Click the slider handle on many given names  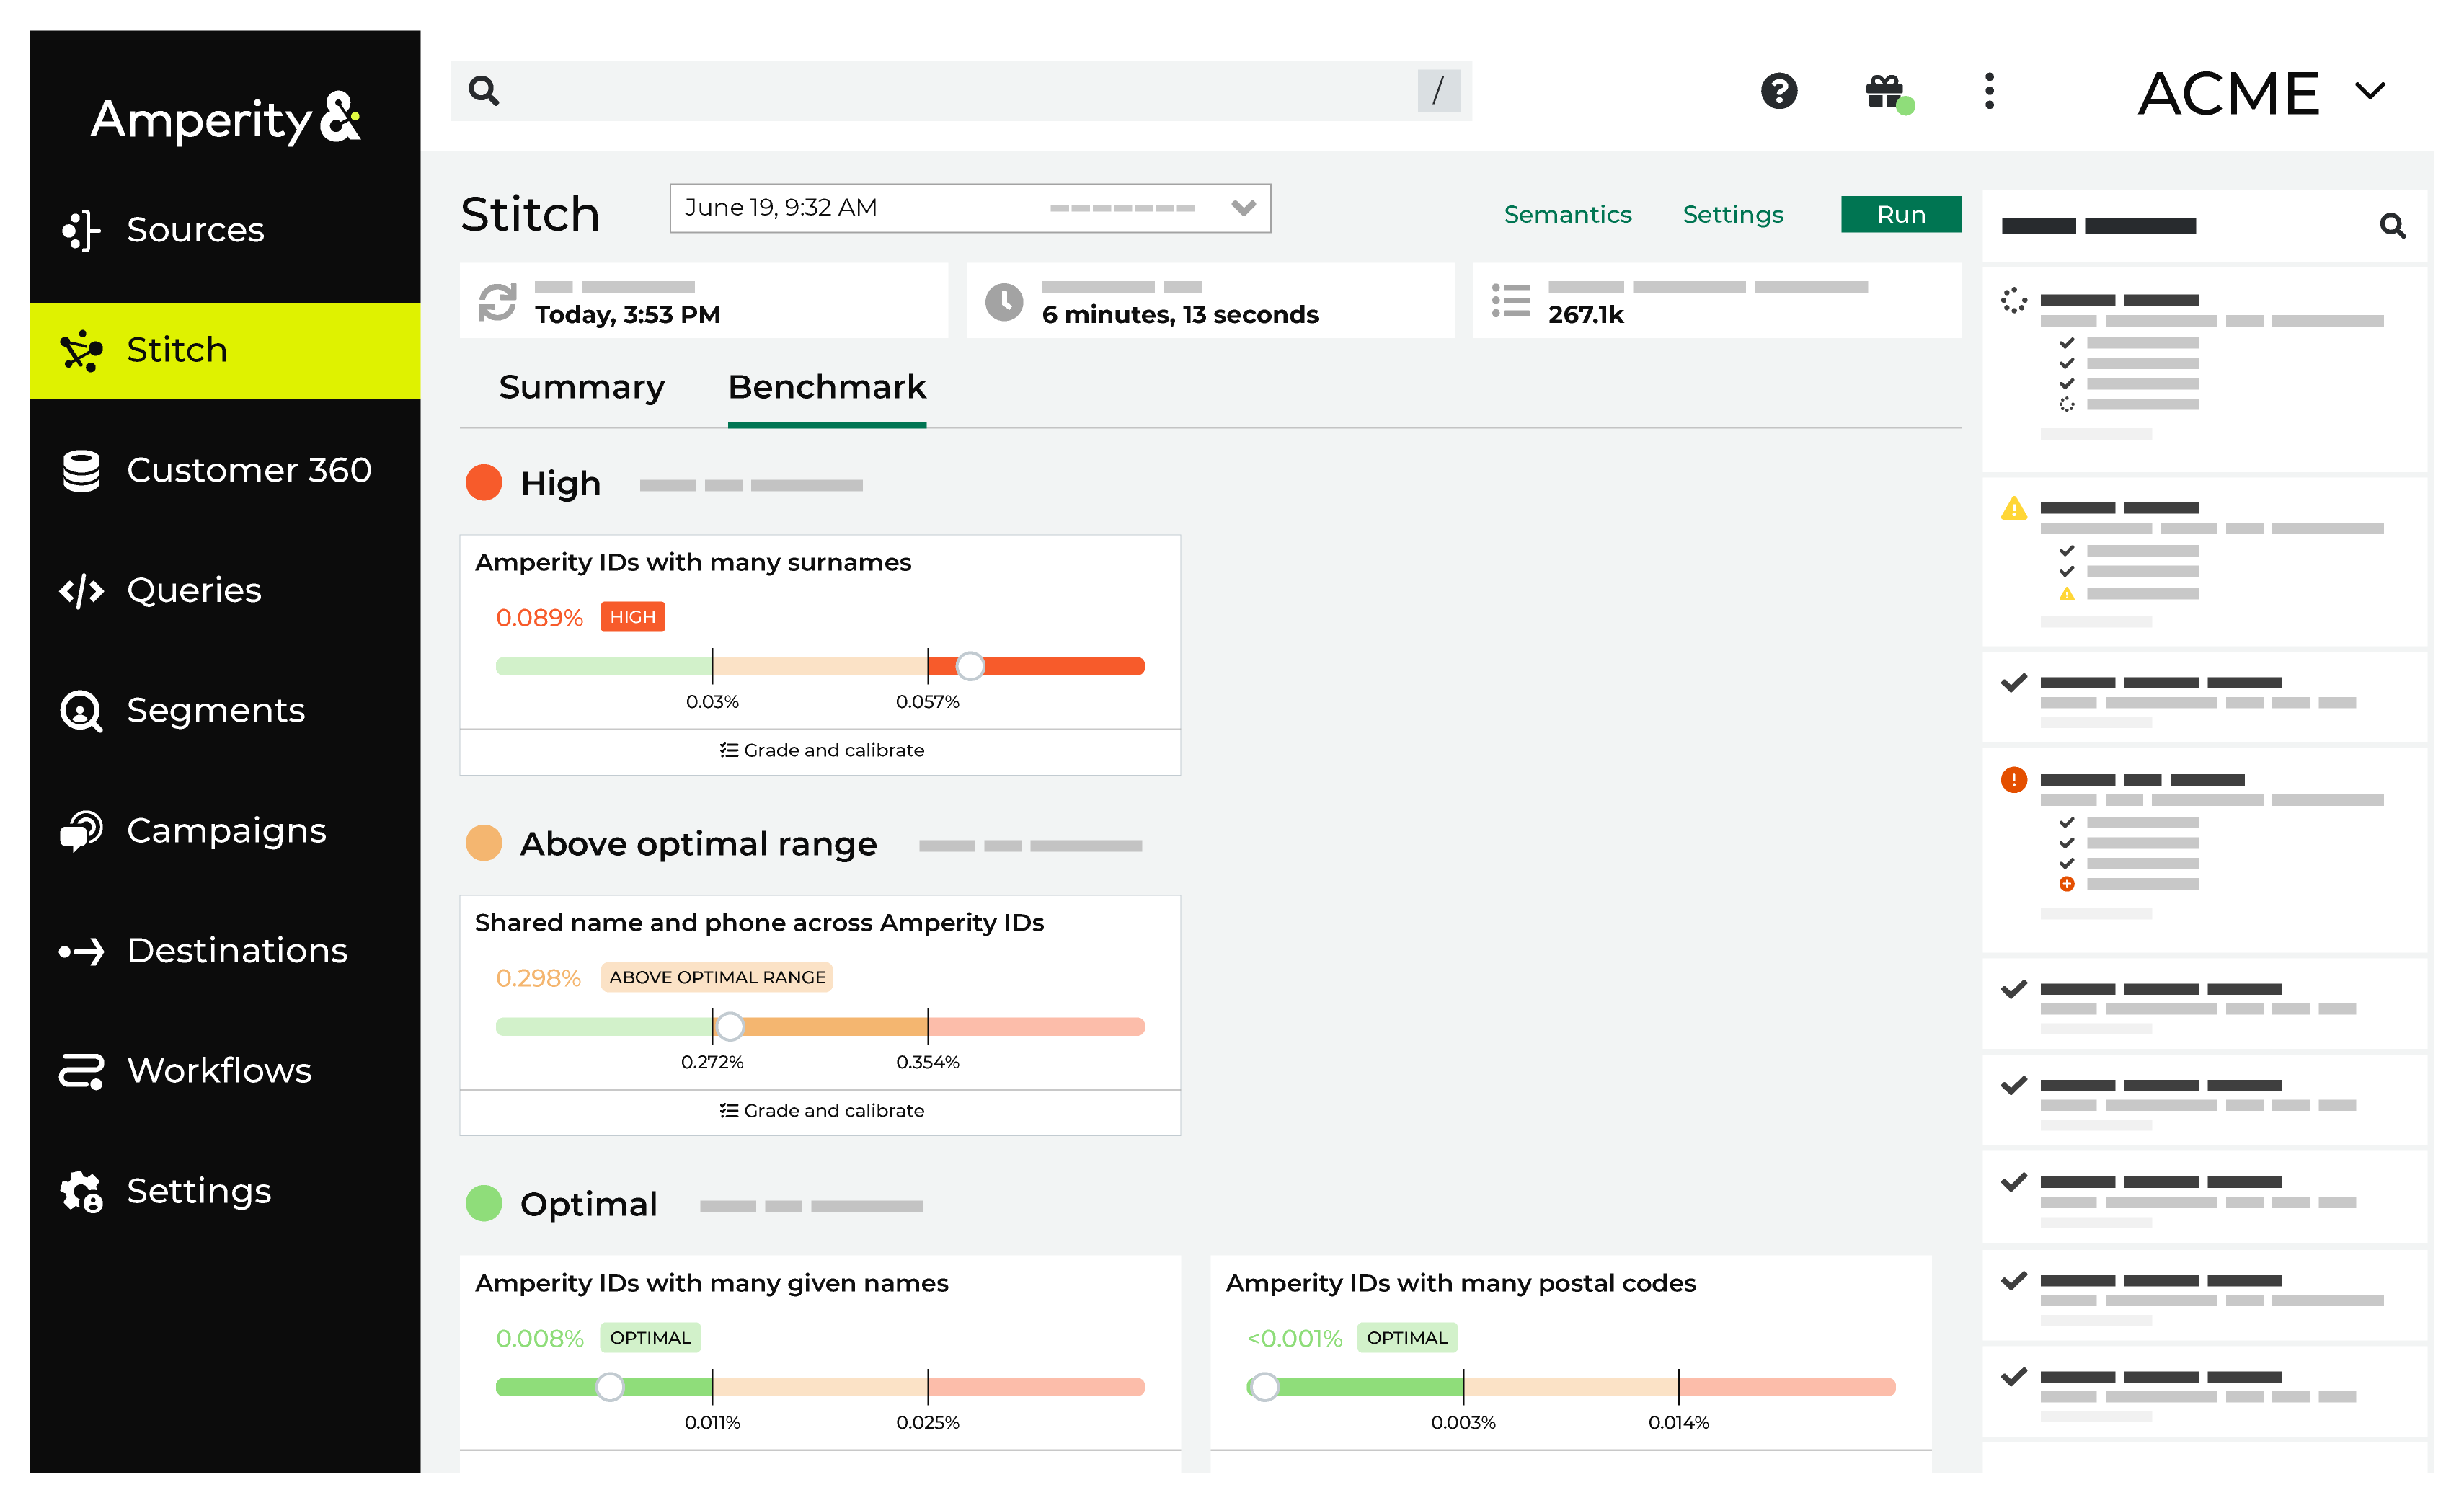point(610,1387)
